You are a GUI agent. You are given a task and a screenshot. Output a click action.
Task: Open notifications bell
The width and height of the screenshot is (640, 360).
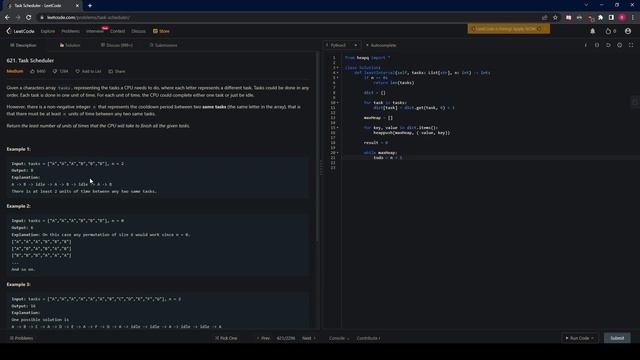pos(593,31)
